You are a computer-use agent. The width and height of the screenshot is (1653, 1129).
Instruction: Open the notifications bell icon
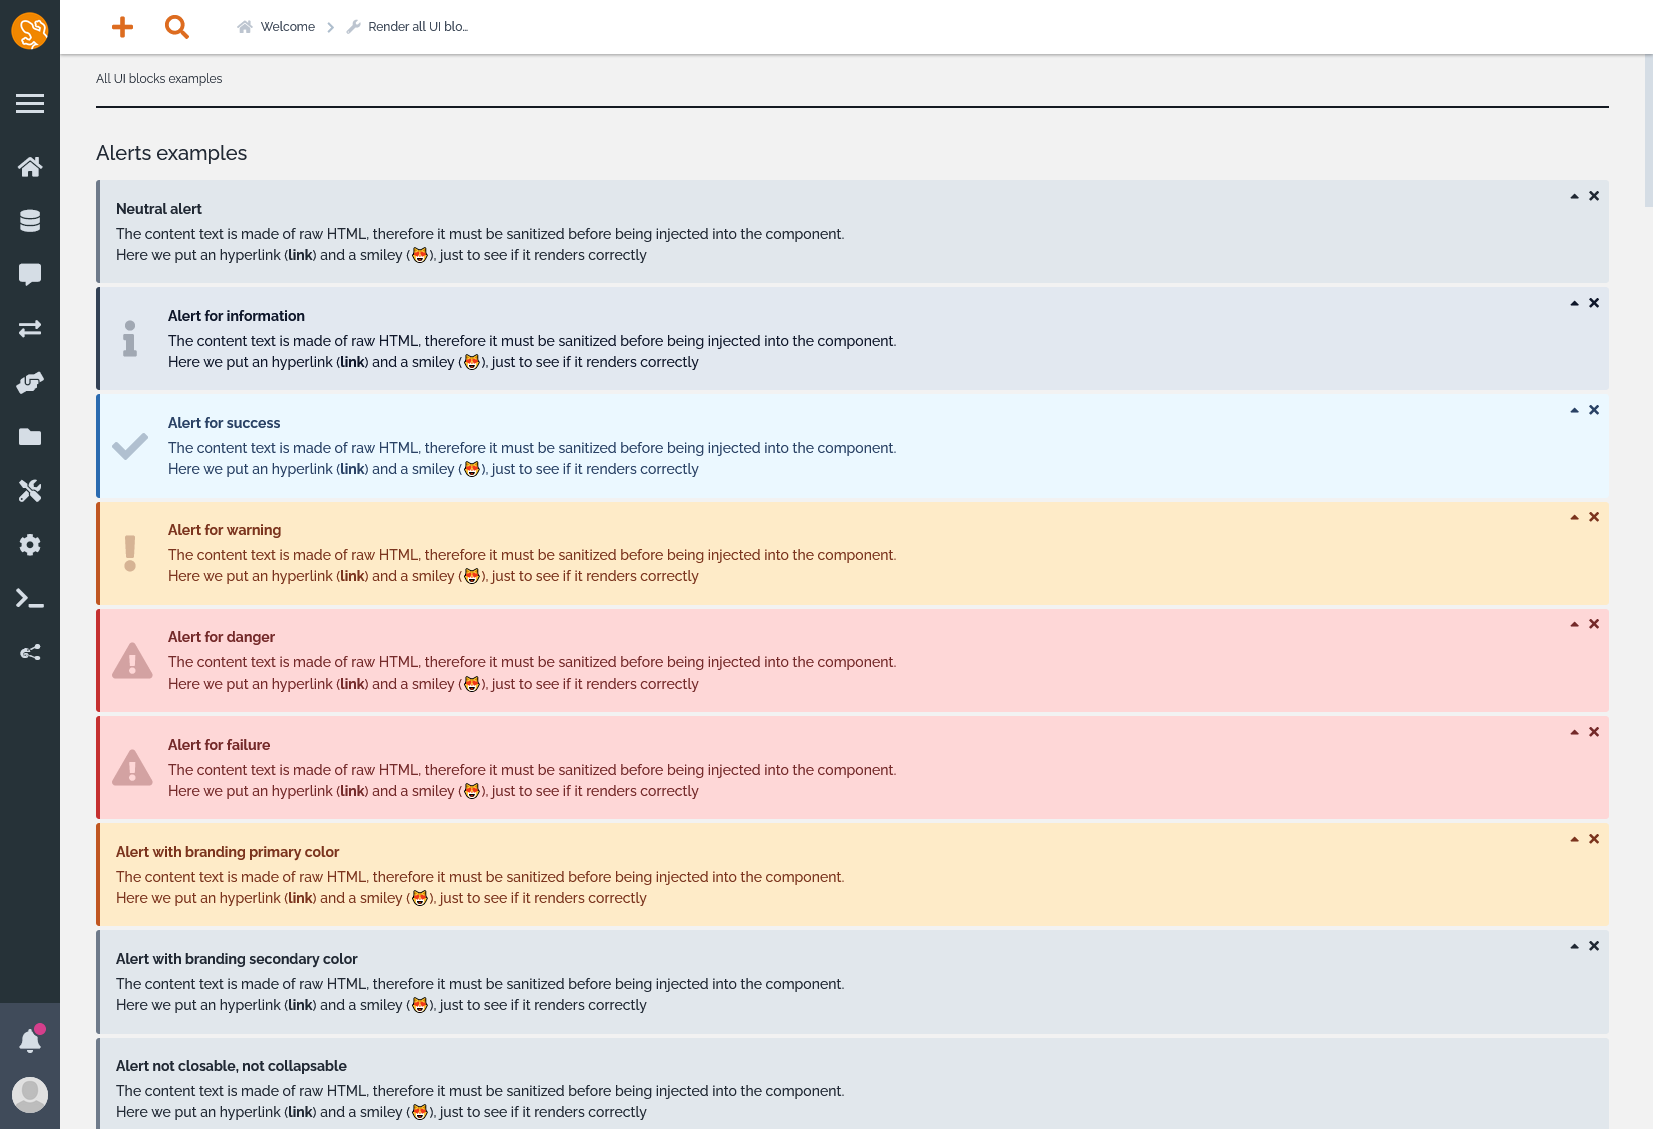pyautogui.click(x=30, y=1041)
